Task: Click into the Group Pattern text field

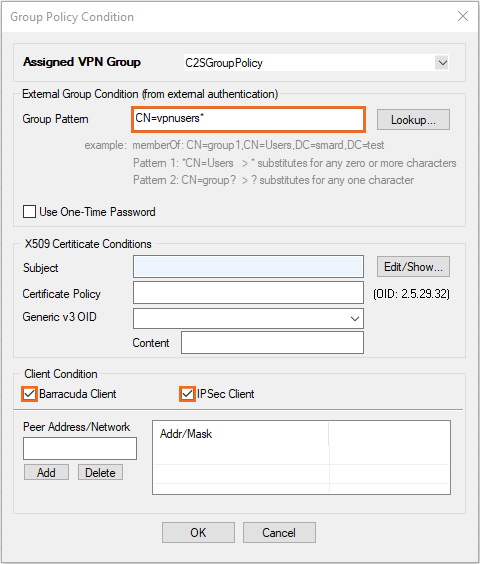Action: 248,119
